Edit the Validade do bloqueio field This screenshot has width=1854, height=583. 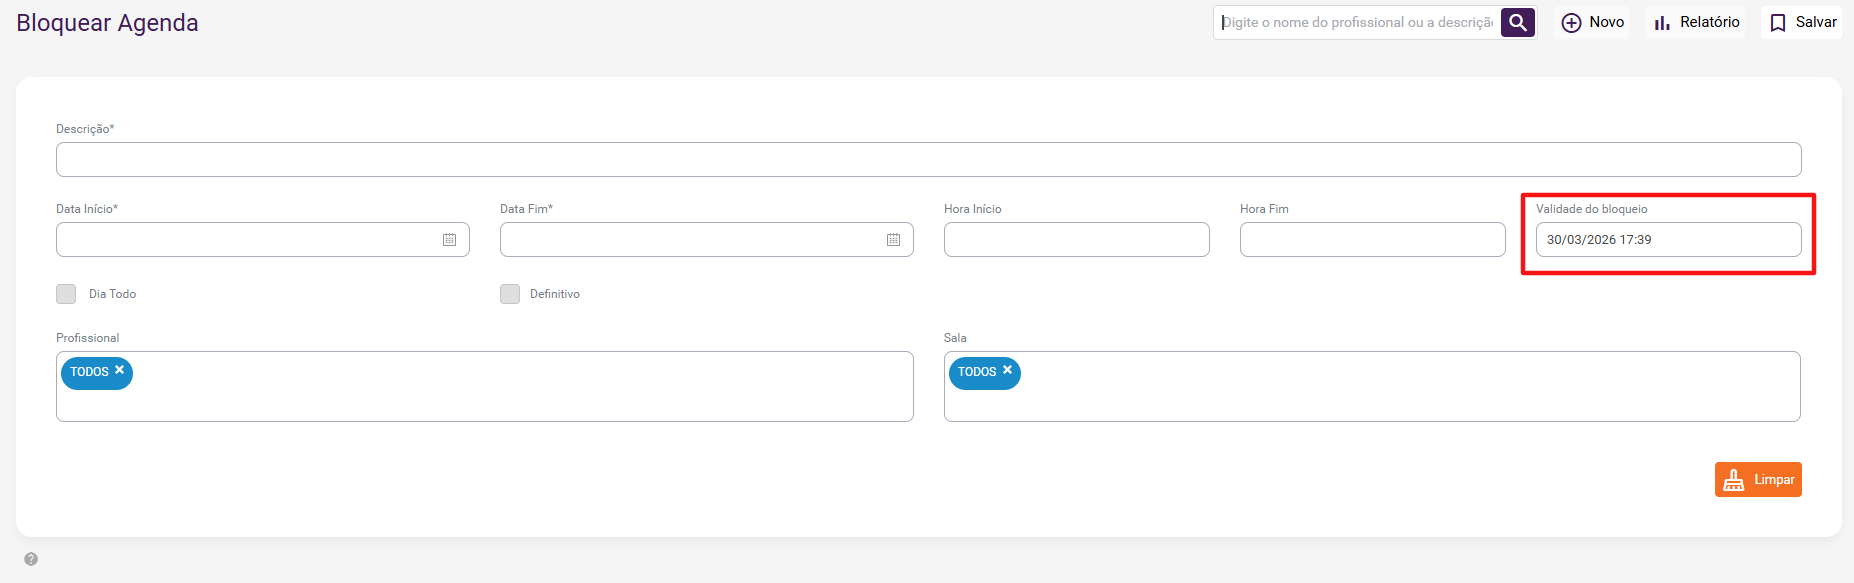point(1668,240)
